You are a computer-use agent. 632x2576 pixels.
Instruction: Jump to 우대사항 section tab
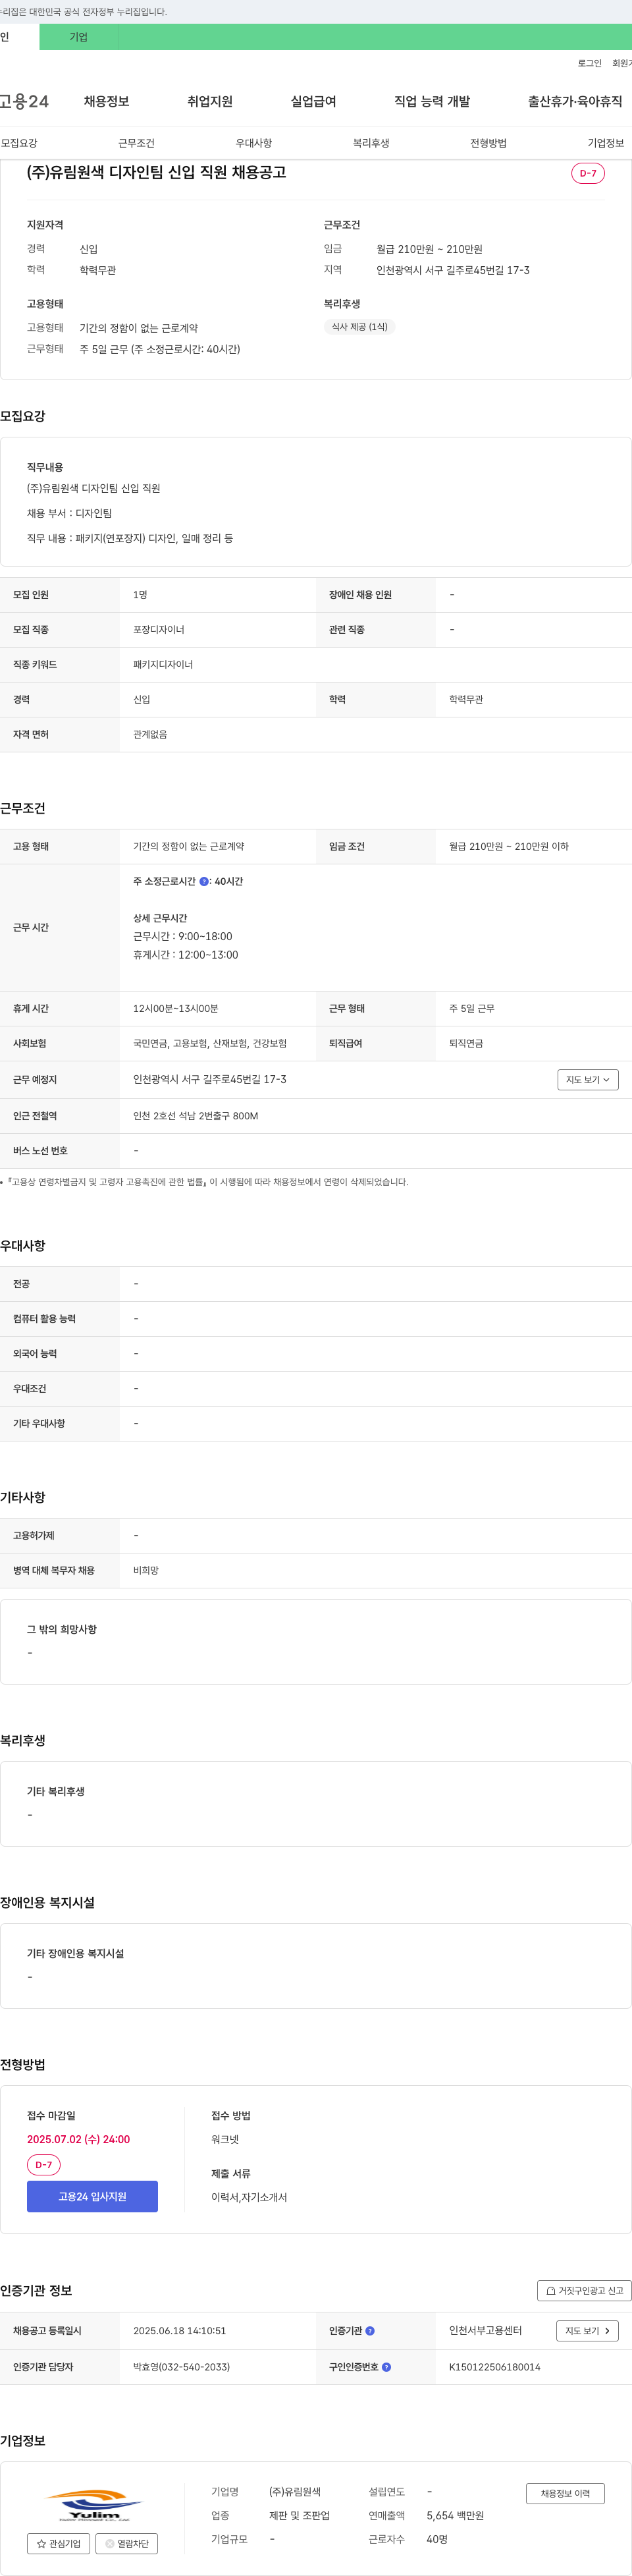tap(254, 143)
